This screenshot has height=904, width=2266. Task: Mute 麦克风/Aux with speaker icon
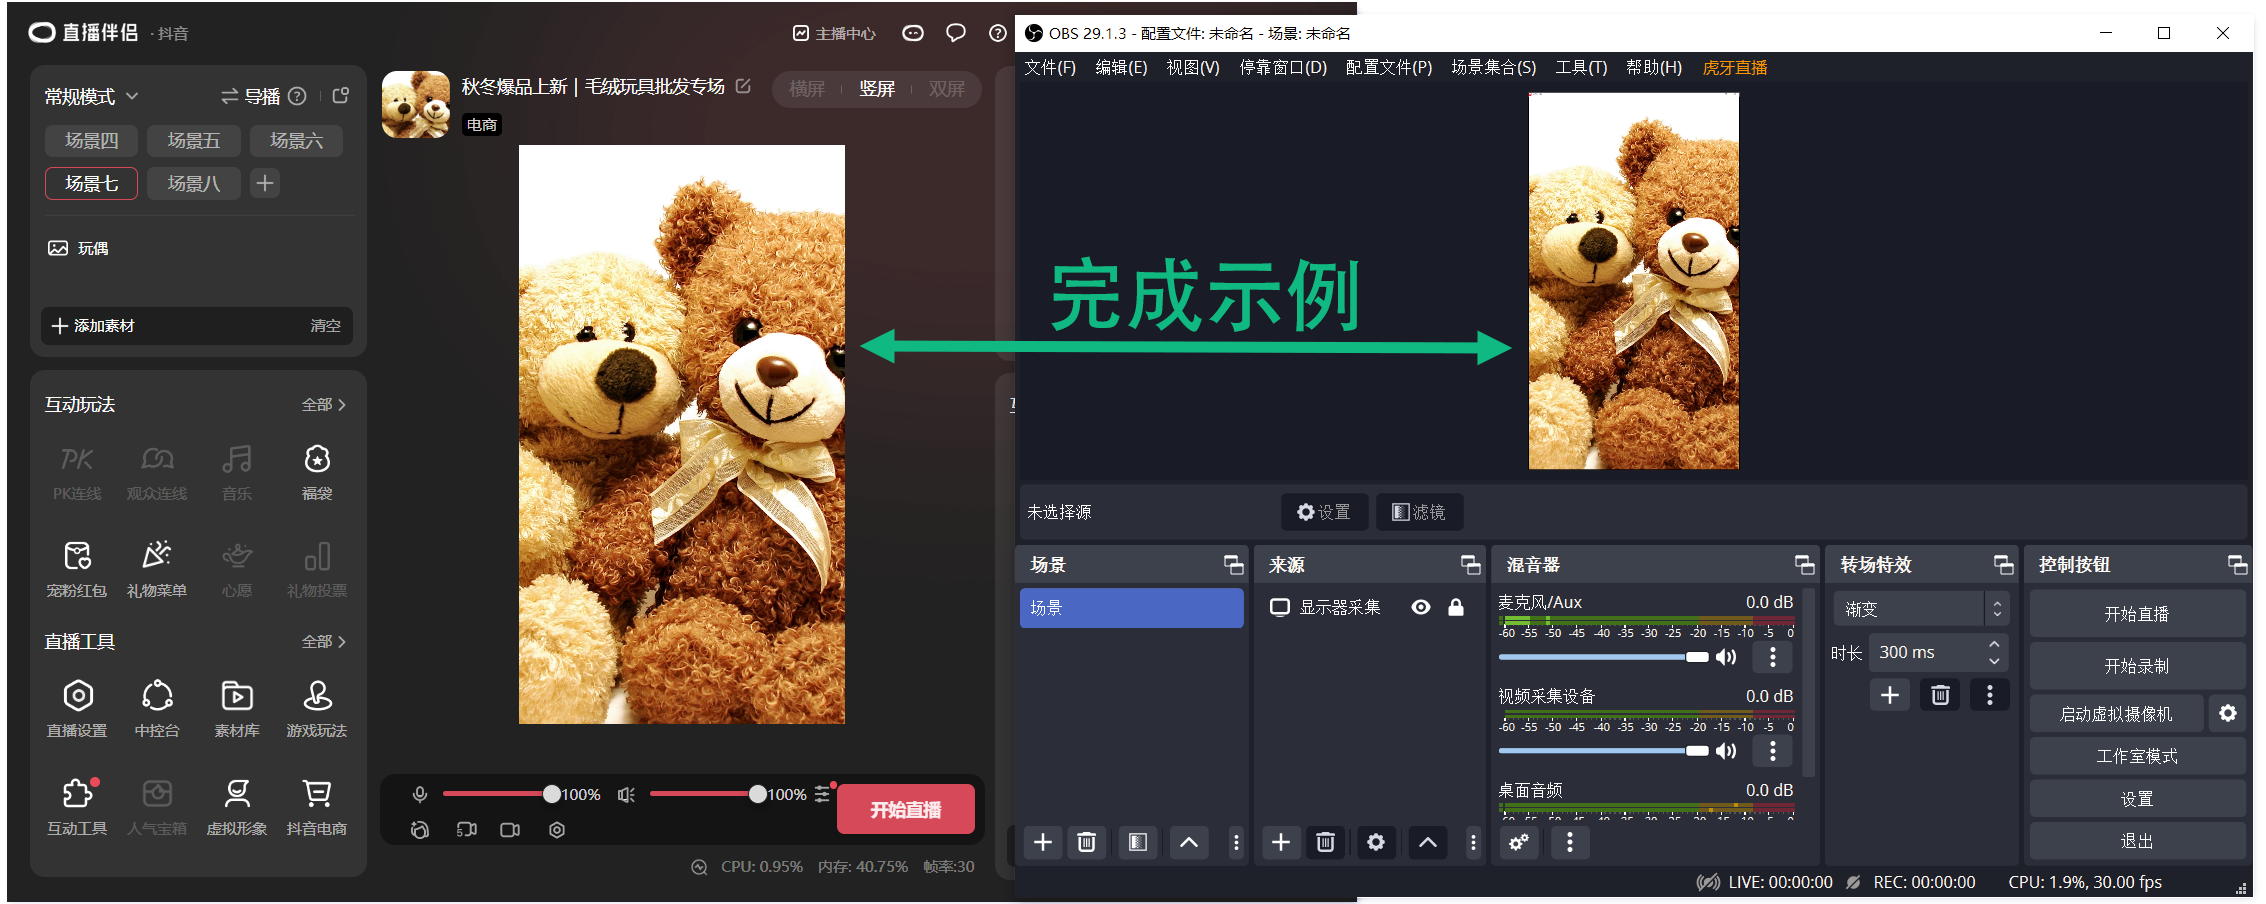click(1726, 657)
